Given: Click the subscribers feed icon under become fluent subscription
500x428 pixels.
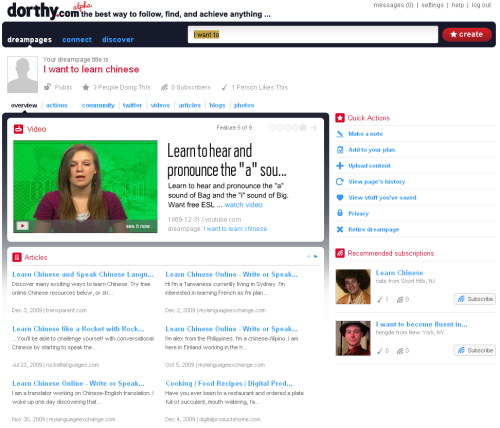Looking at the screenshot, I should tap(400, 351).
